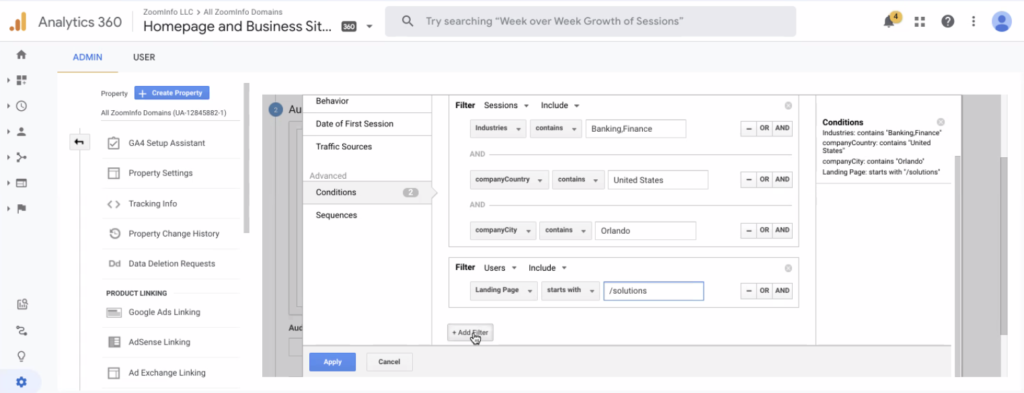Click AND button on Landing Page row
This screenshot has height=393, width=1024.
[x=782, y=291]
